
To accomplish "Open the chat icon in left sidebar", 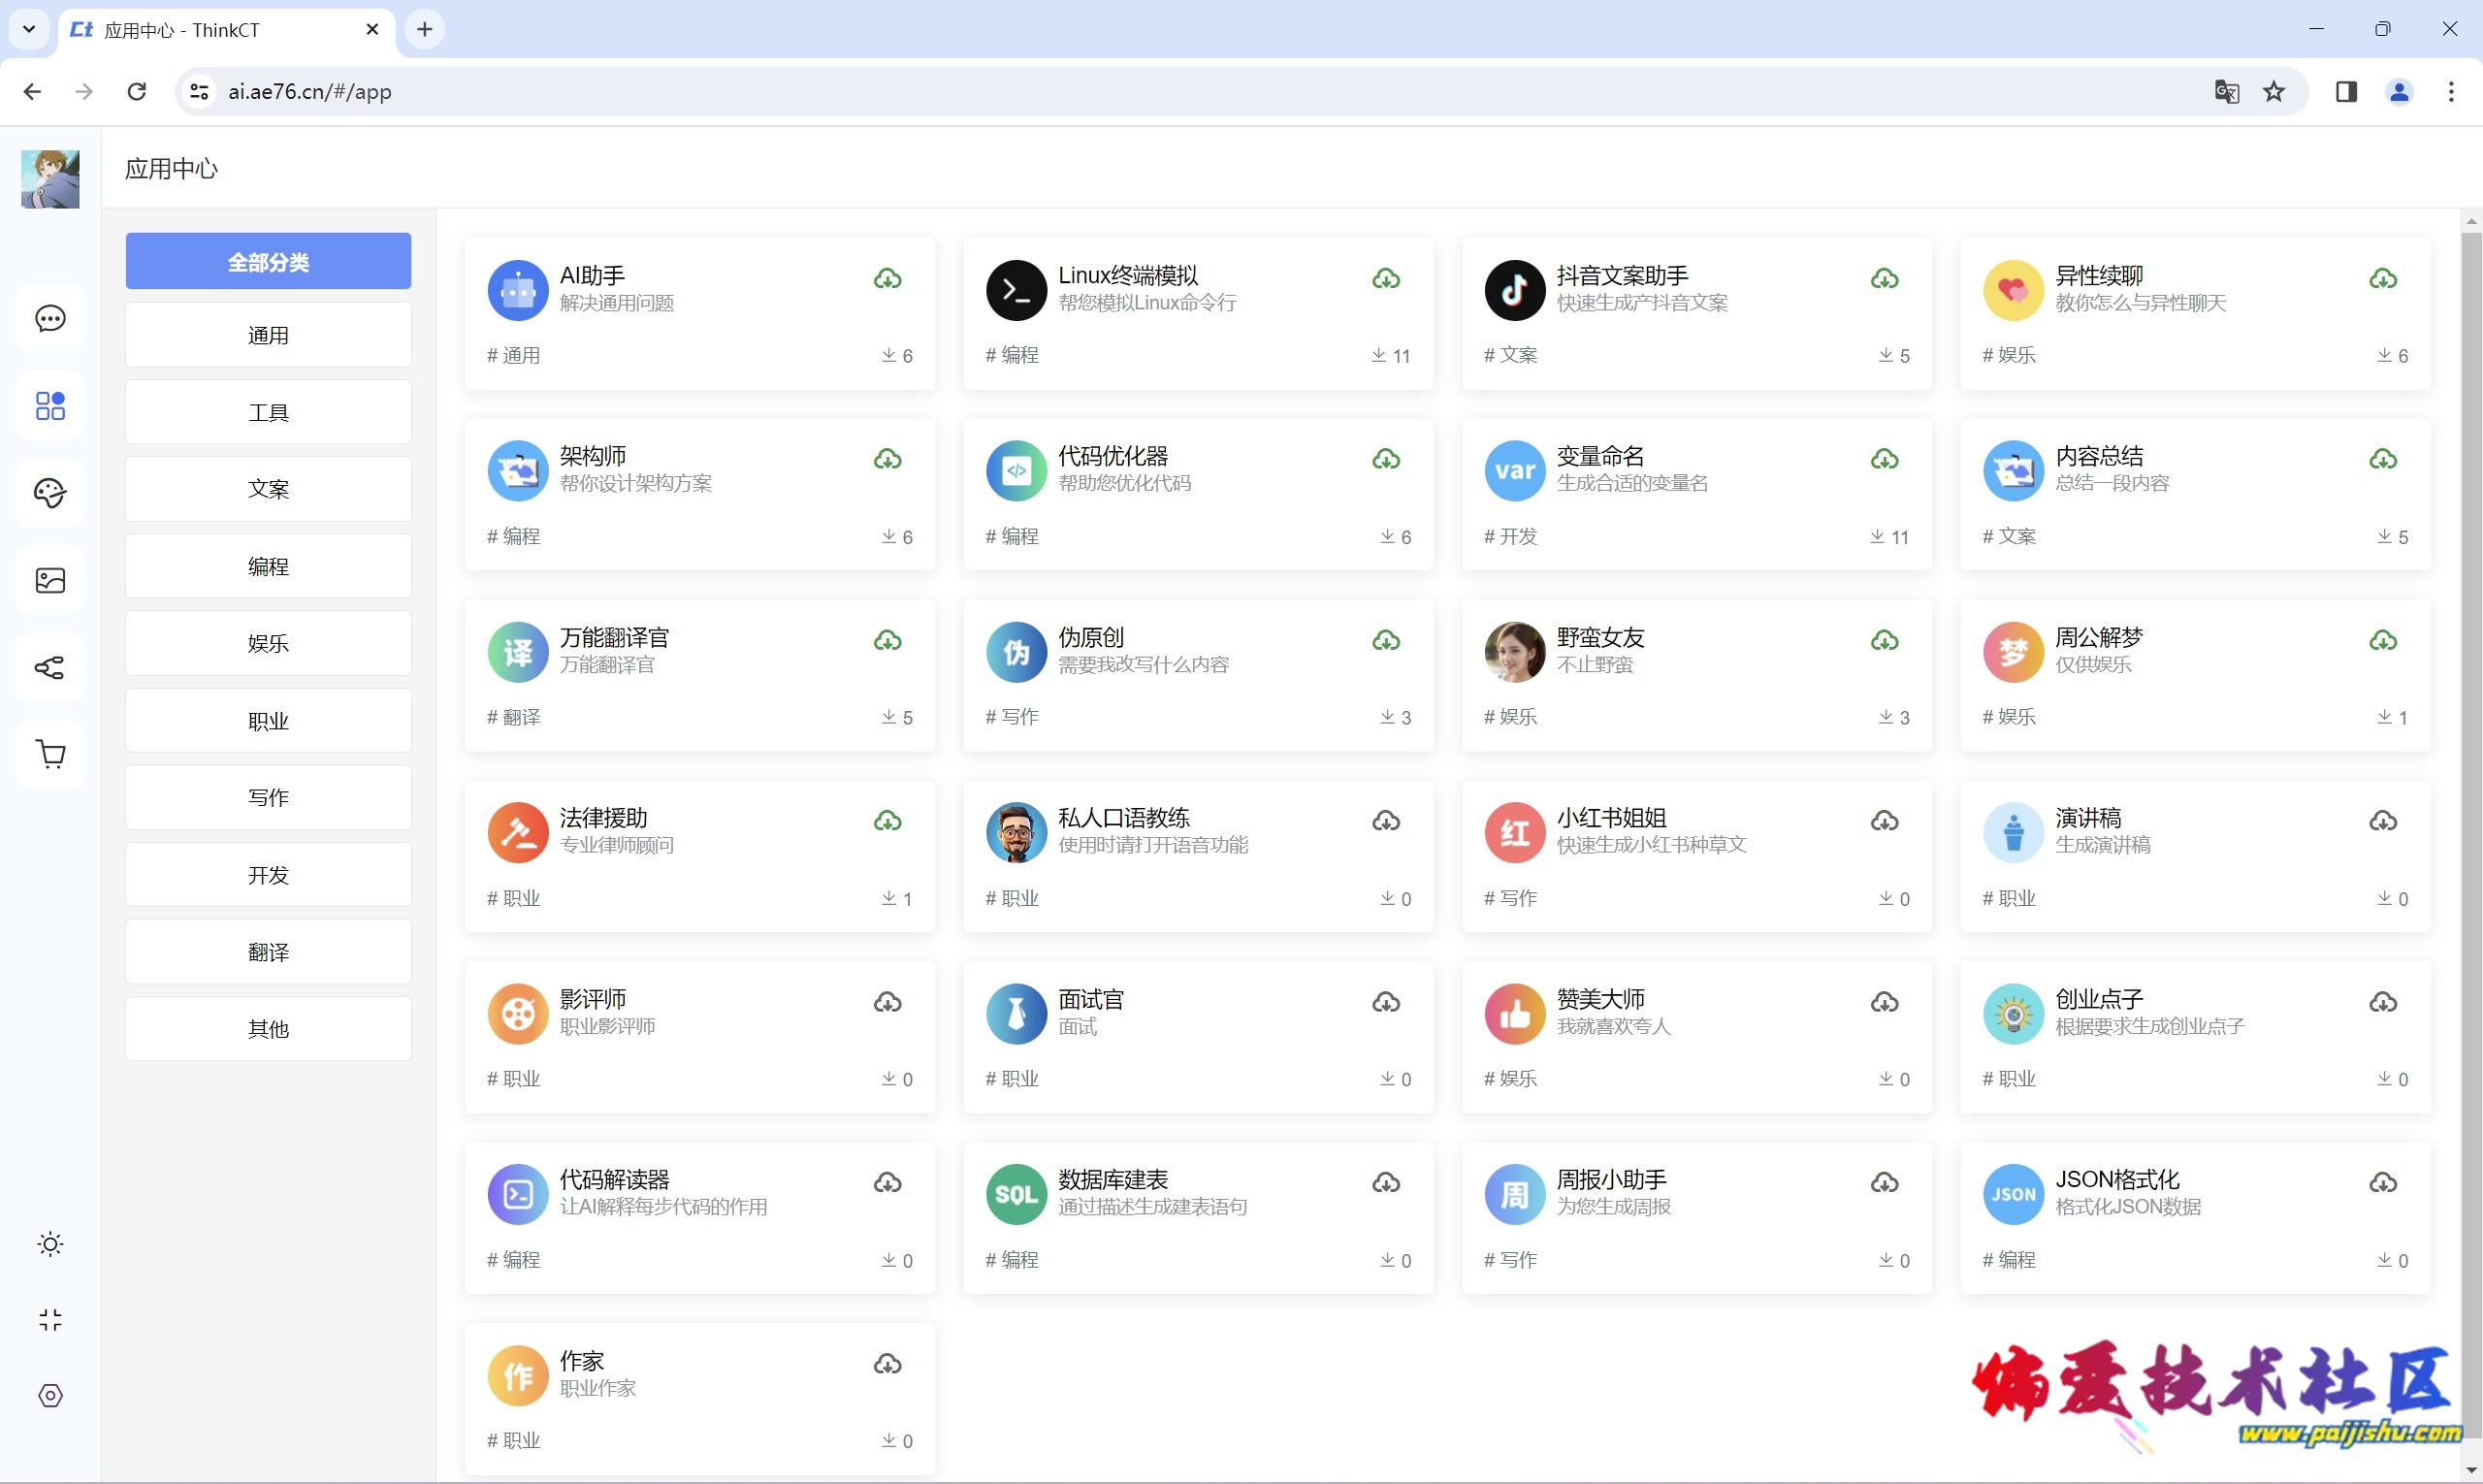I will (50, 319).
